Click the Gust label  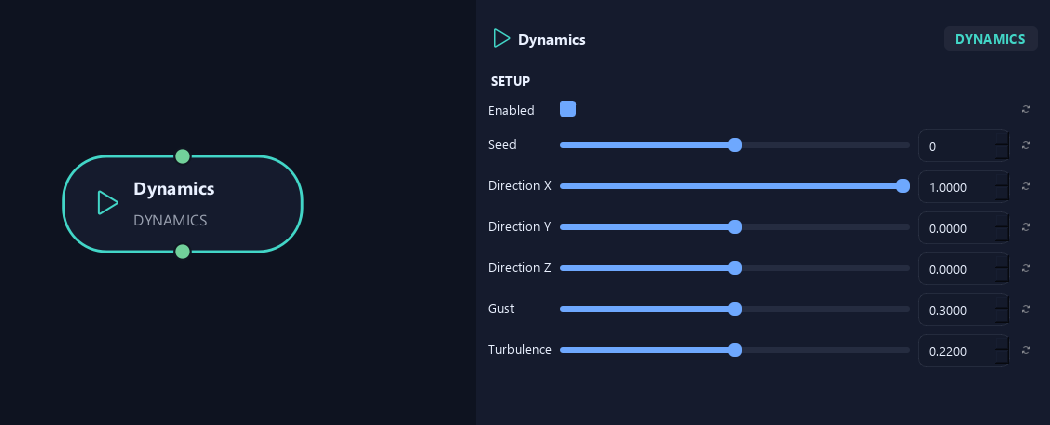pyautogui.click(x=501, y=309)
